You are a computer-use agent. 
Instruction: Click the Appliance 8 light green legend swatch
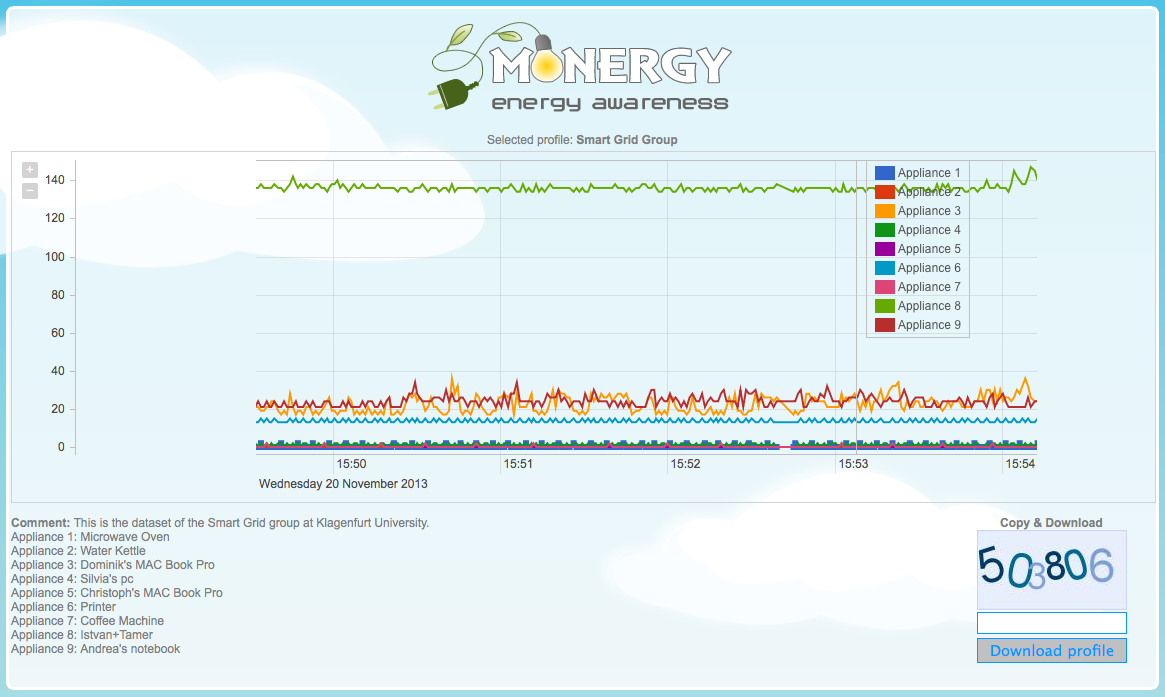[x=884, y=306]
